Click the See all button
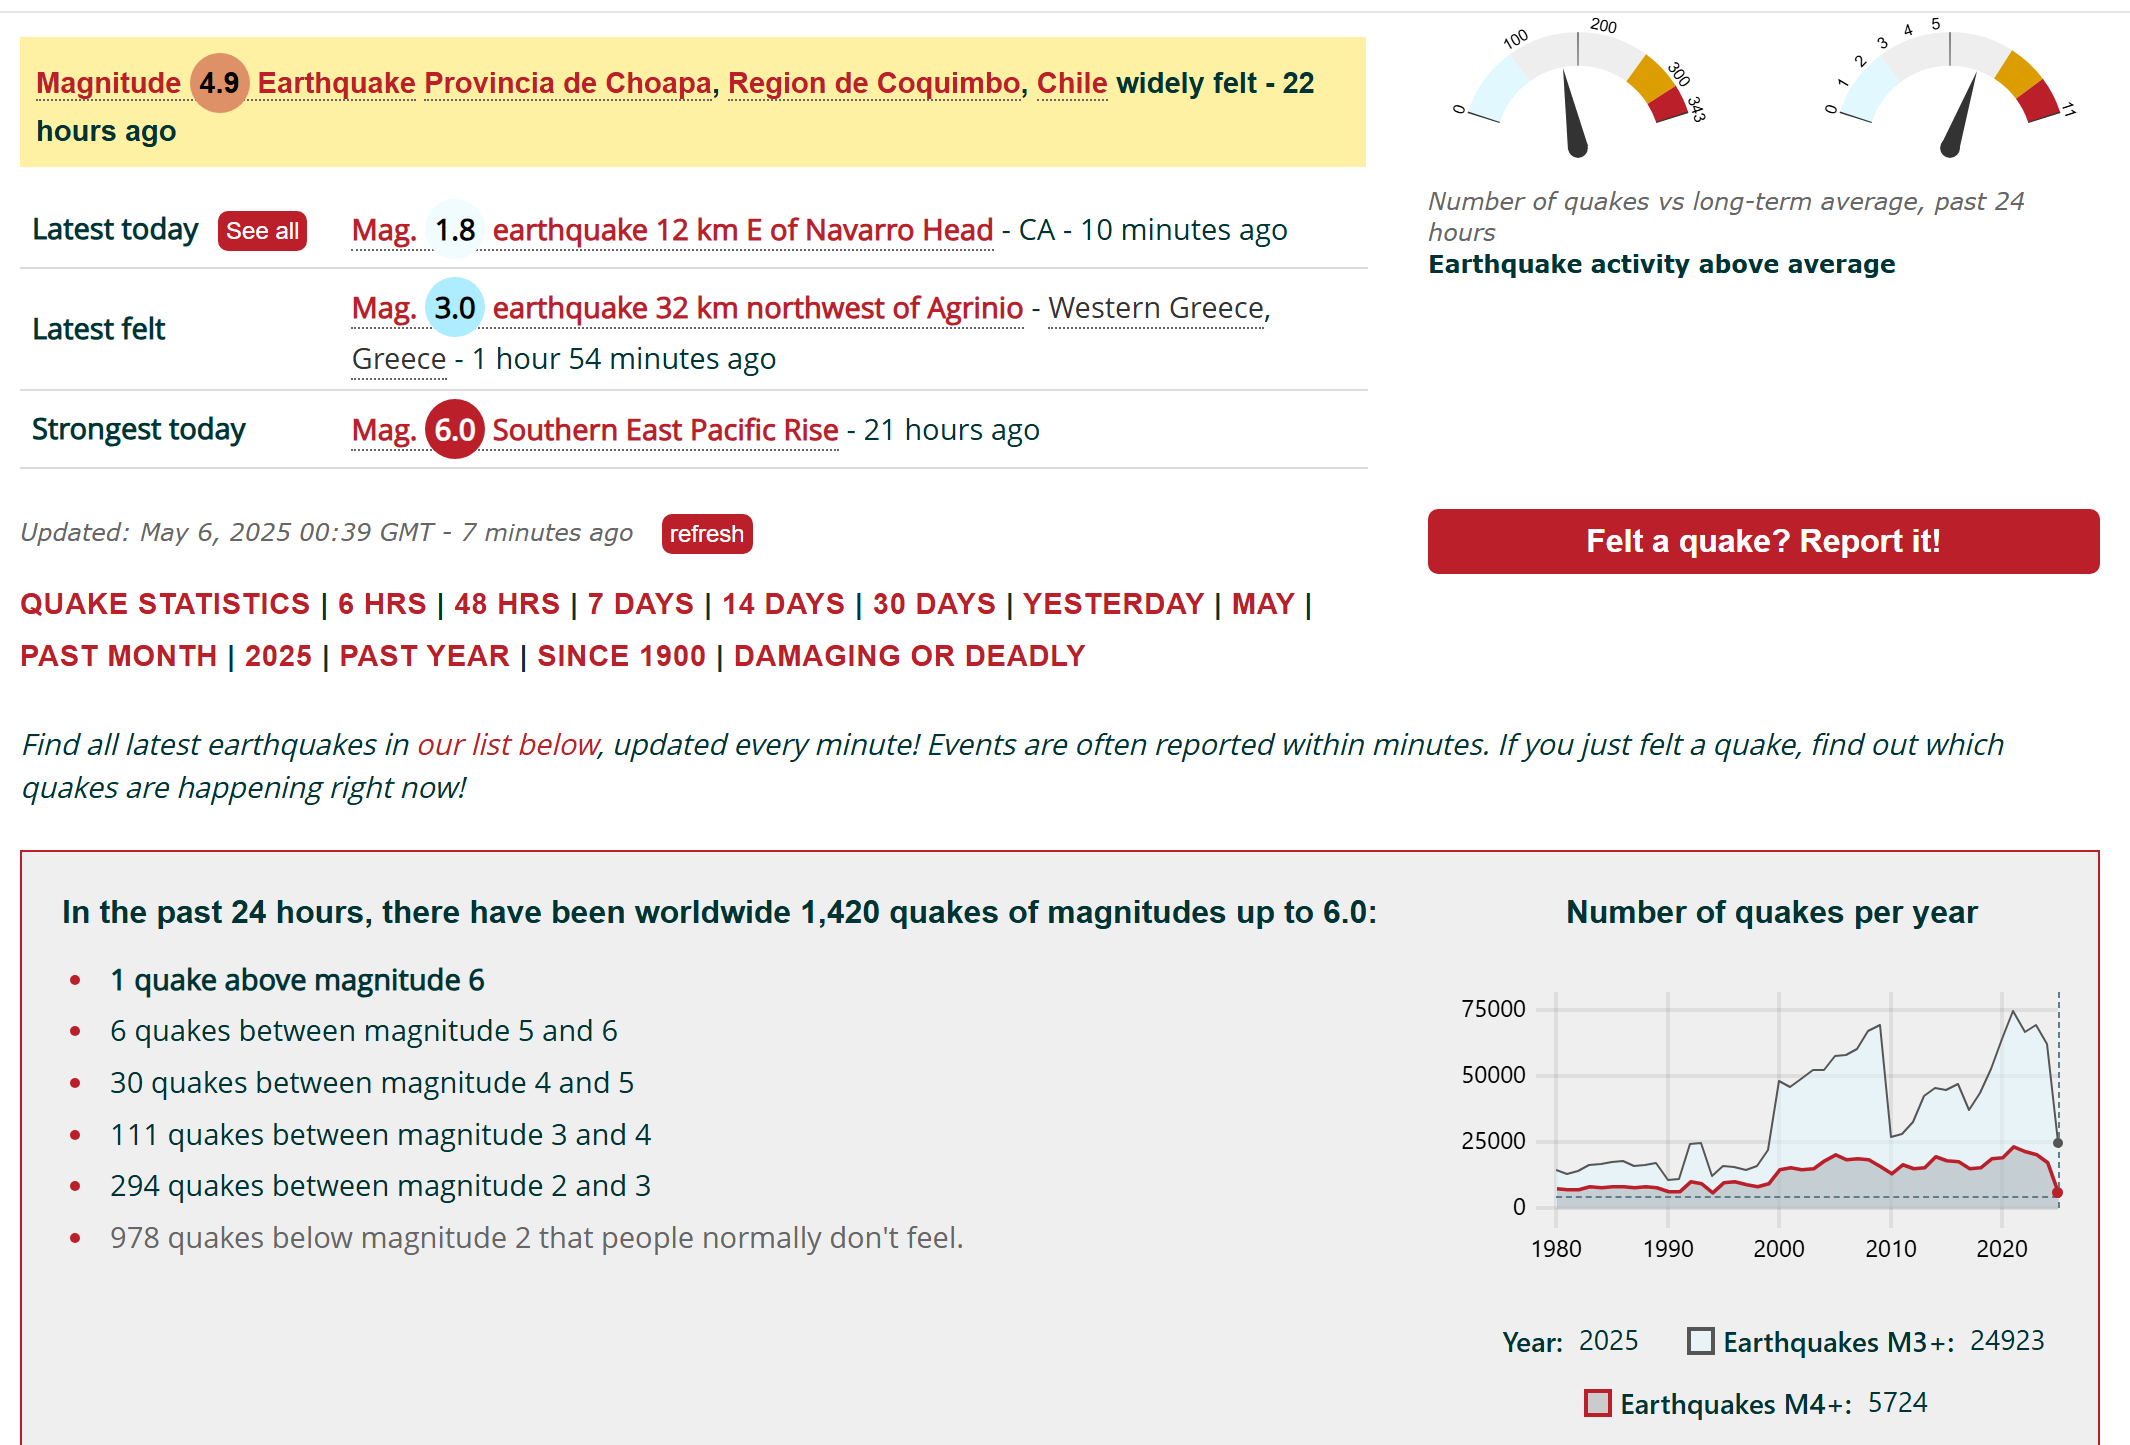The width and height of the screenshot is (2130, 1445). point(262,231)
